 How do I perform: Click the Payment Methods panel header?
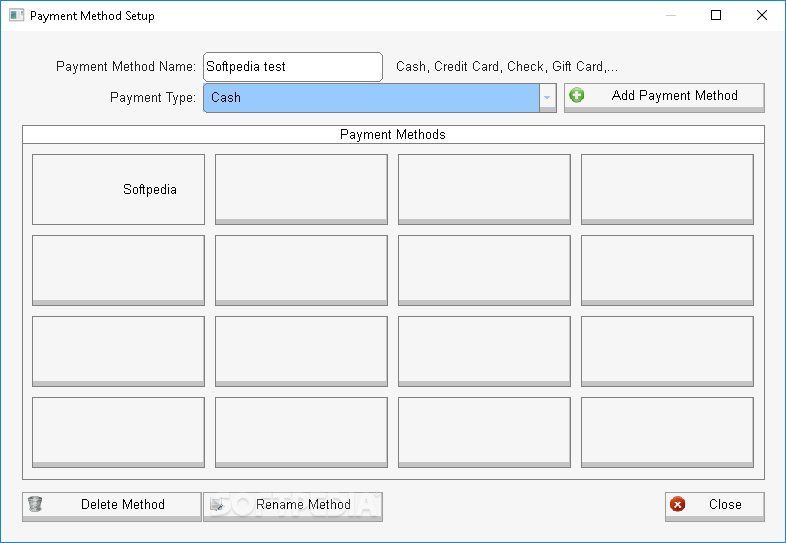click(393, 134)
